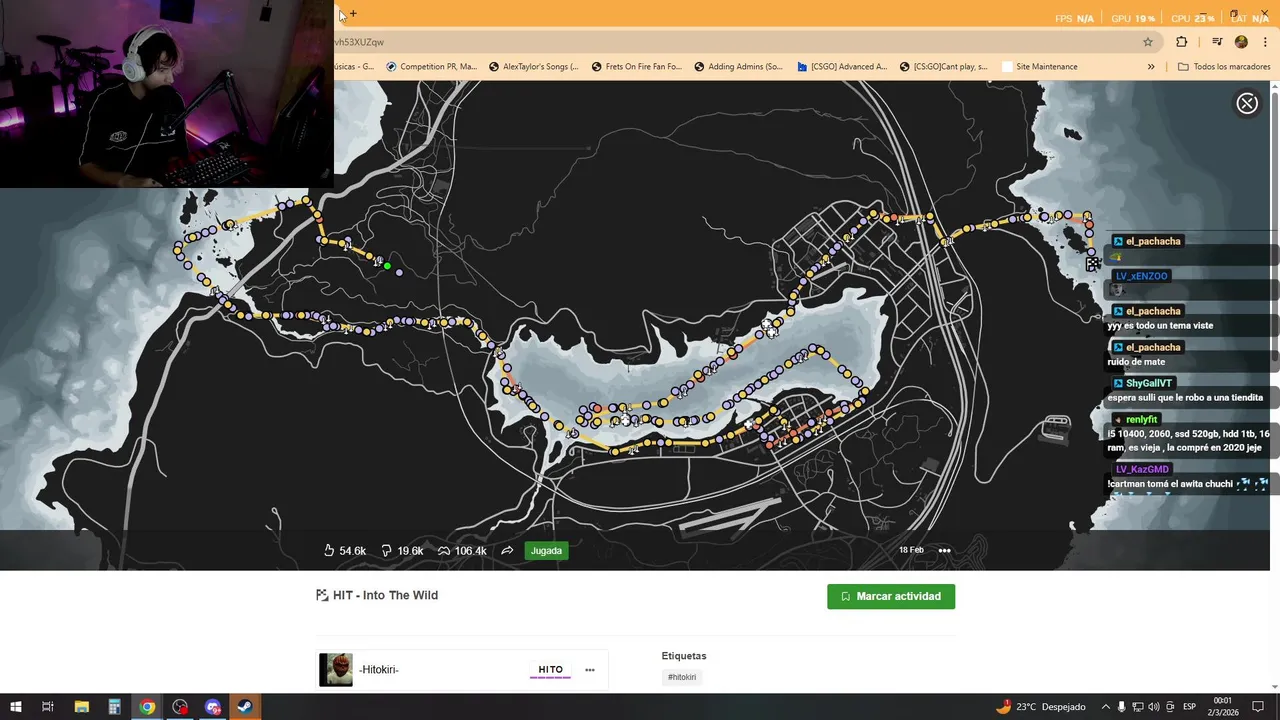Click the cable car icon on the map
The width and height of the screenshot is (1280, 720).
pos(1056,429)
